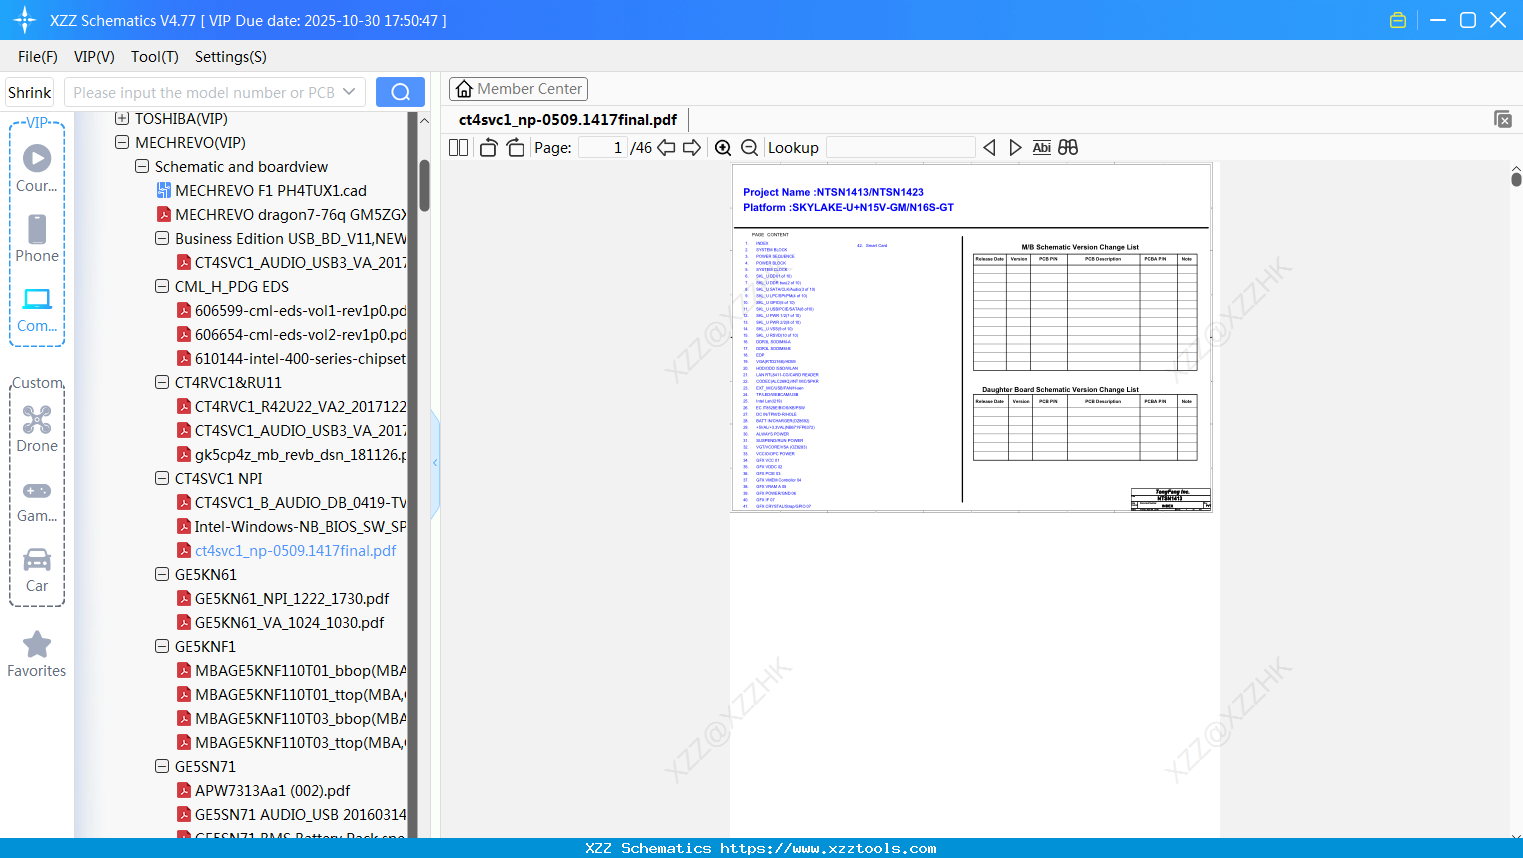Collapse the CT4RVC1&RU11 folder
This screenshot has width=1523, height=858.
(x=162, y=382)
